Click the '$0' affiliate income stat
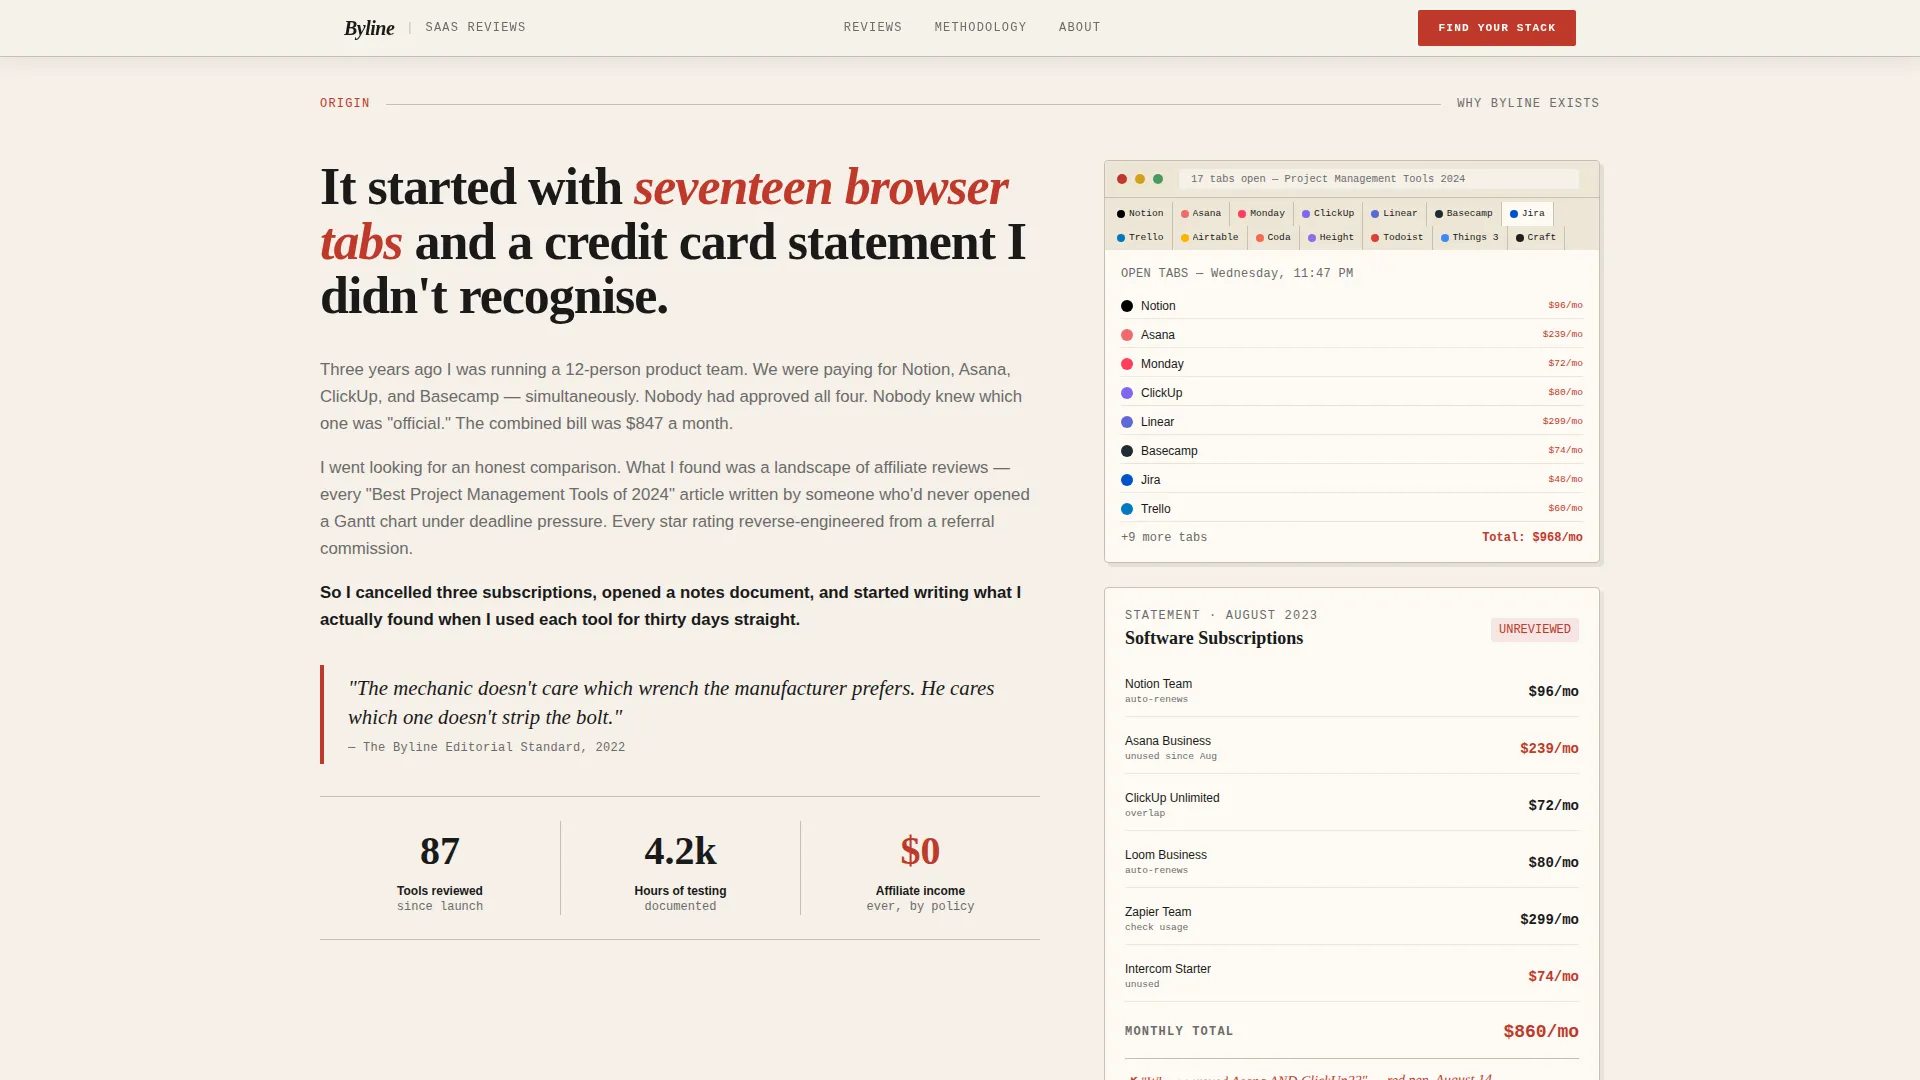The image size is (1920, 1080). pyautogui.click(x=920, y=851)
